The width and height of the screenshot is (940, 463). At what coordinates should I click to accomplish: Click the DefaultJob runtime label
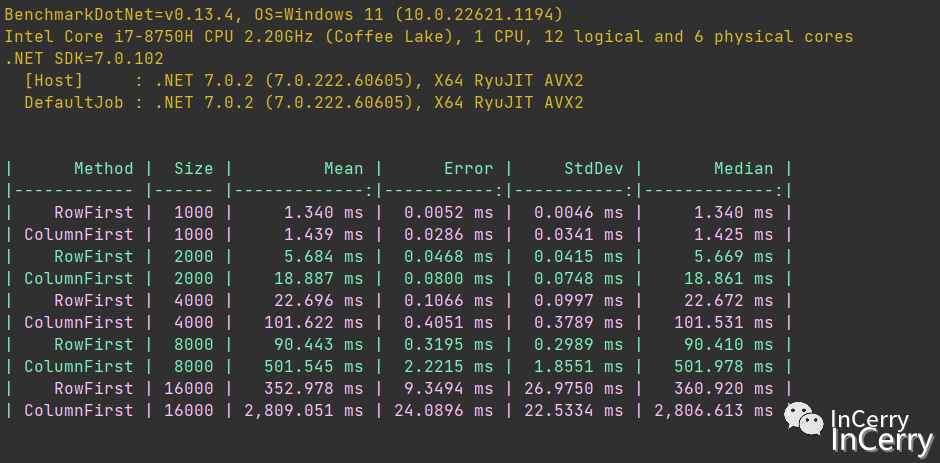(74, 103)
